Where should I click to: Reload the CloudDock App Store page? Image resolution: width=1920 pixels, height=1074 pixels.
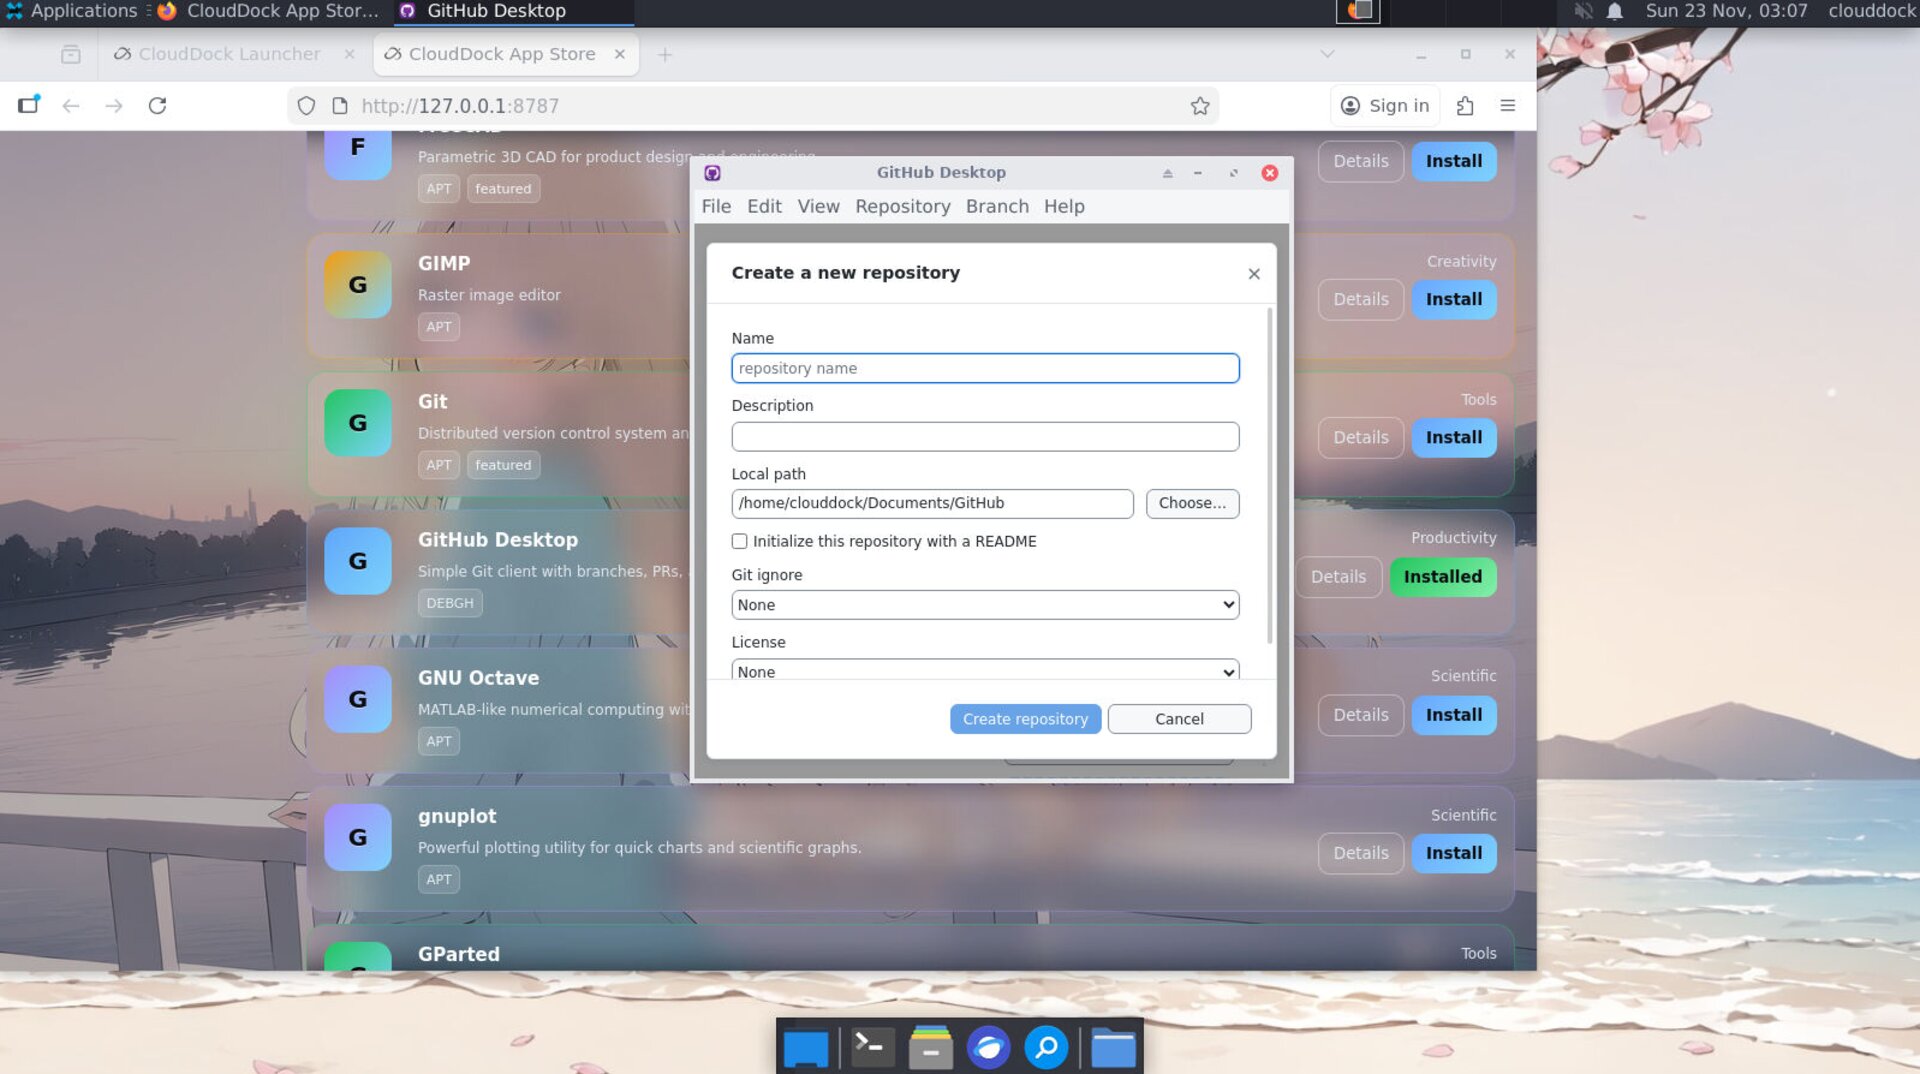pos(158,105)
